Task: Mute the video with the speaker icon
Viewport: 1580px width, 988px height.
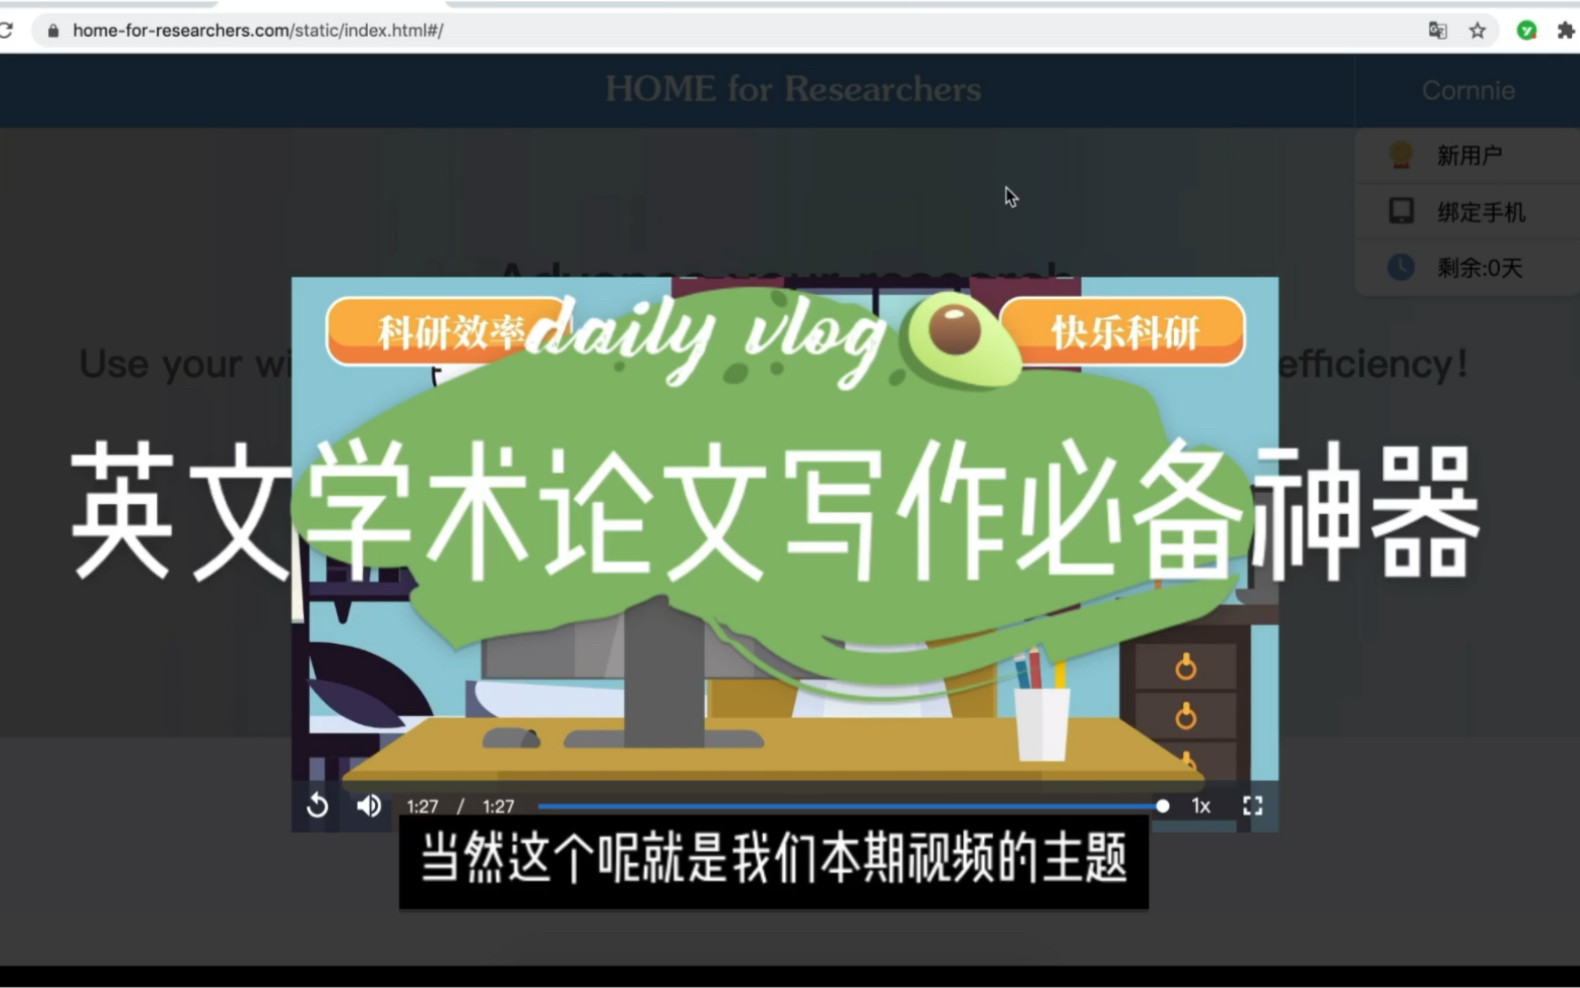Action: [369, 805]
